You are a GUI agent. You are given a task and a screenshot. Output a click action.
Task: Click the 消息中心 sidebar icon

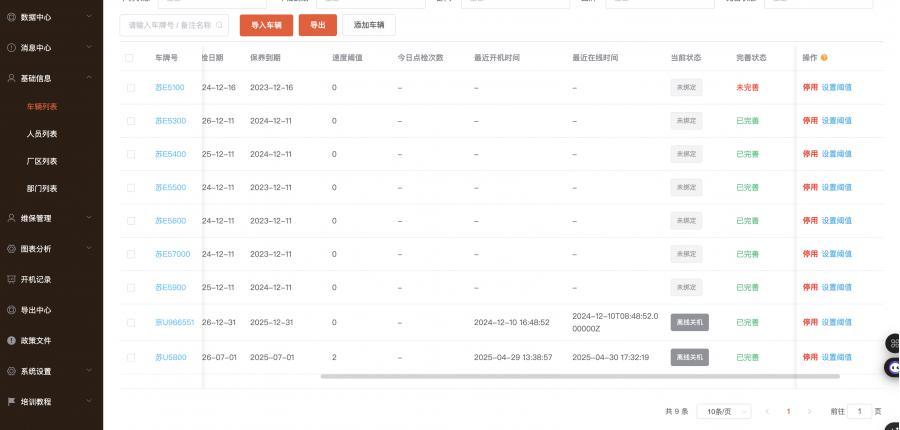(11, 48)
